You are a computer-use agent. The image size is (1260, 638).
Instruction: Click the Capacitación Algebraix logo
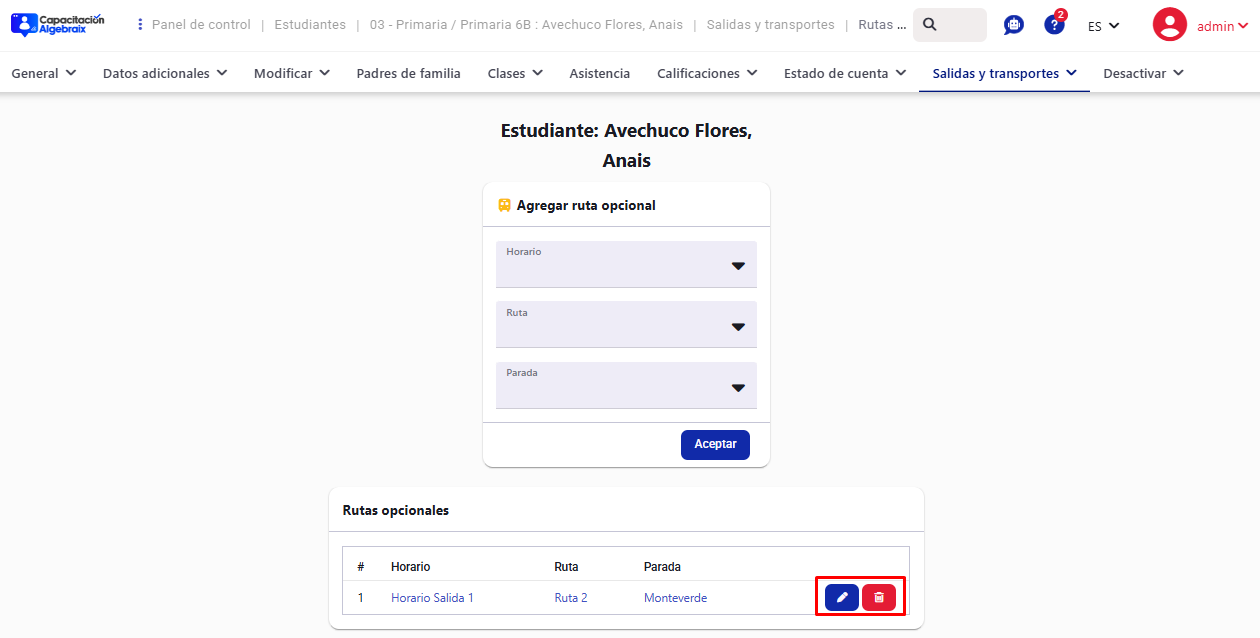tap(57, 25)
